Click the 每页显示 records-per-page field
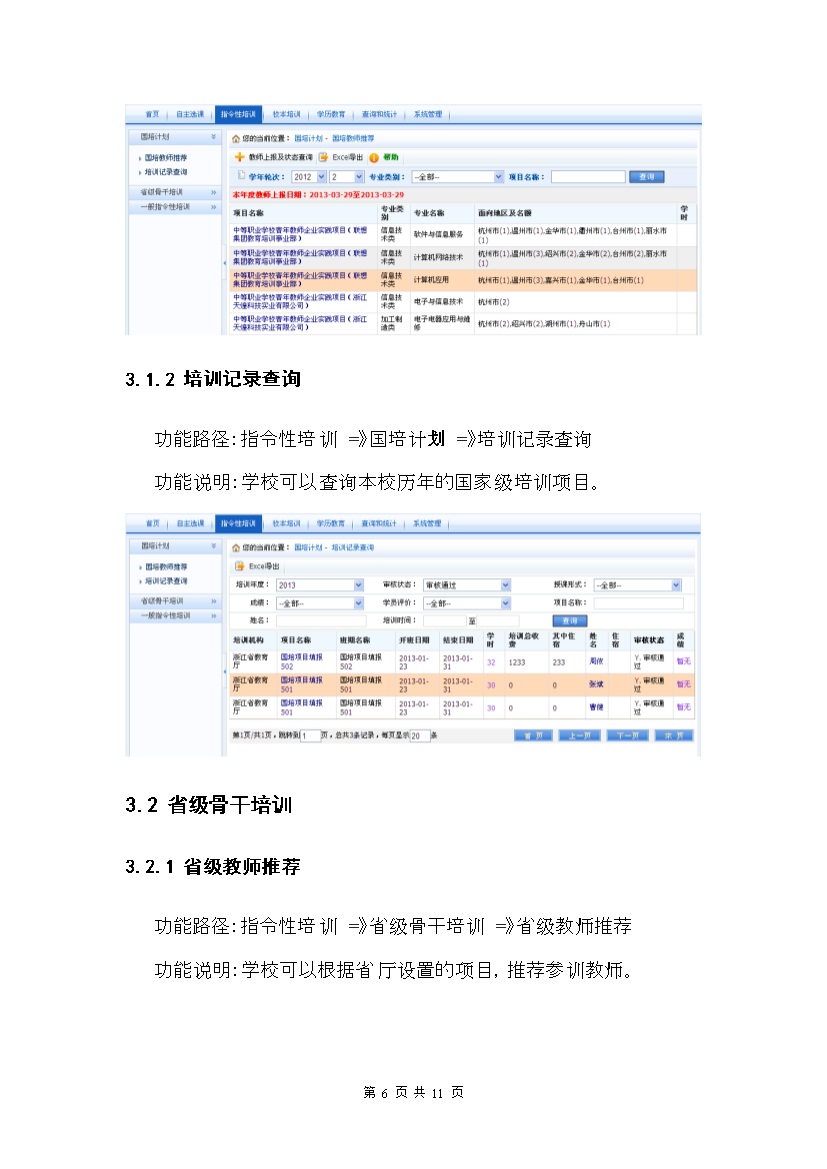The image size is (827, 1169). tap(419, 735)
